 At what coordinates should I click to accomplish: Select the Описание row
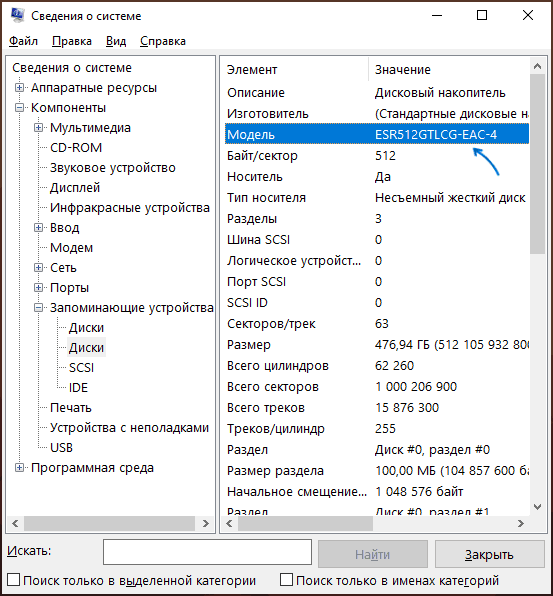click(377, 92)
